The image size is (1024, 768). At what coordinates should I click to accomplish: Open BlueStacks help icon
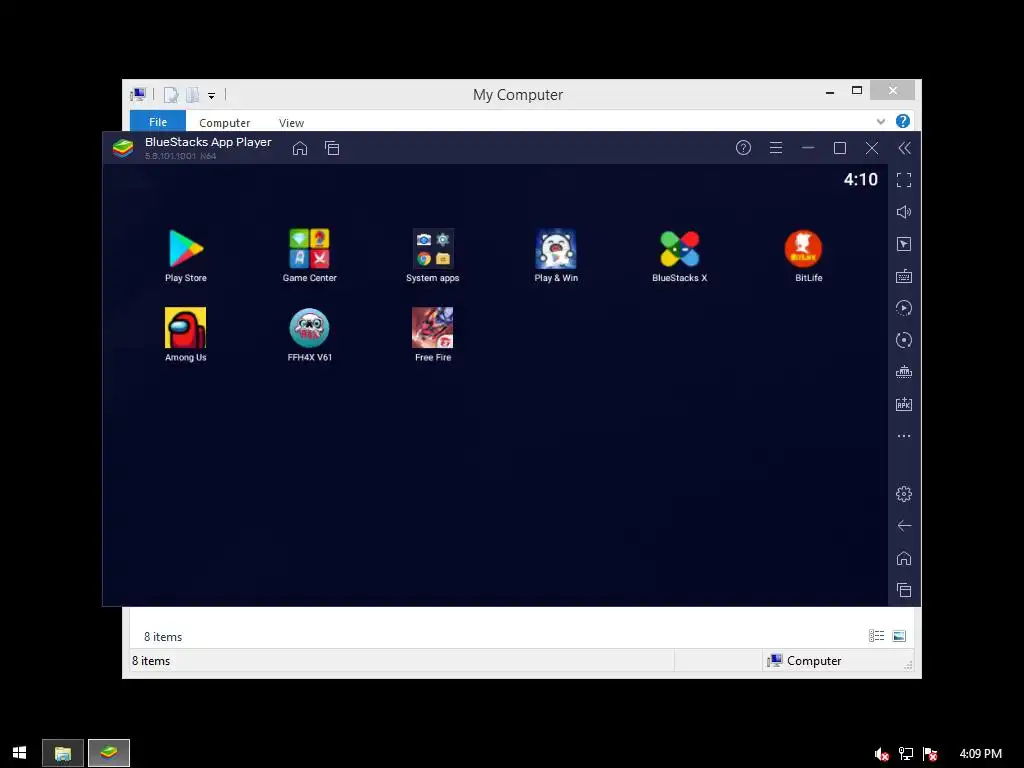(743, 148)
